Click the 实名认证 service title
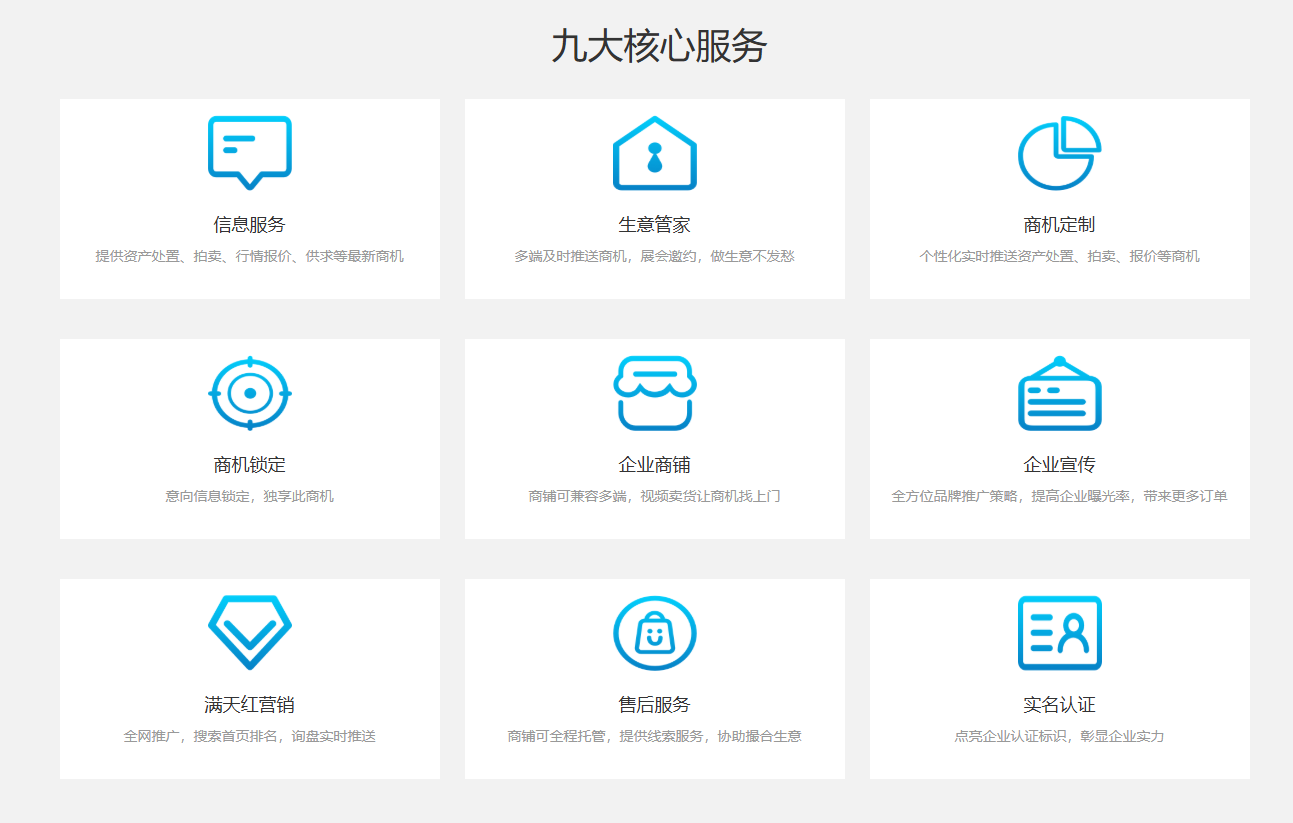The height and width of the screenshot is (823, 1293). (1059, 705)
